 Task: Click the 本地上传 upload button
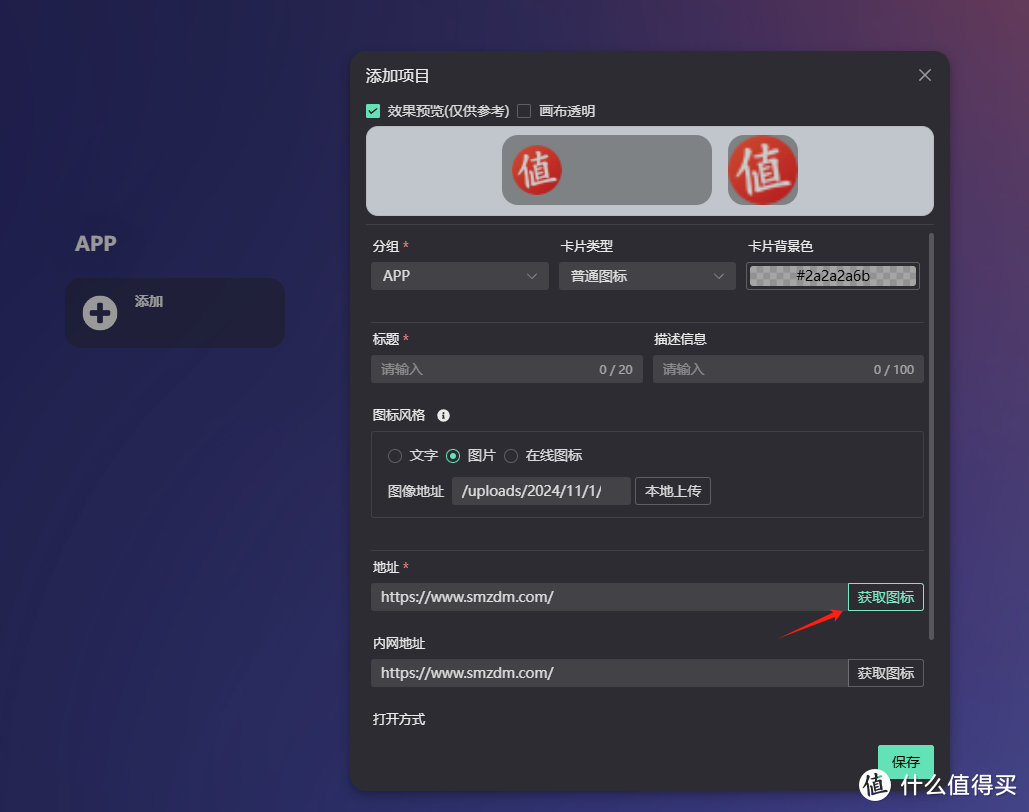(672, 491)
